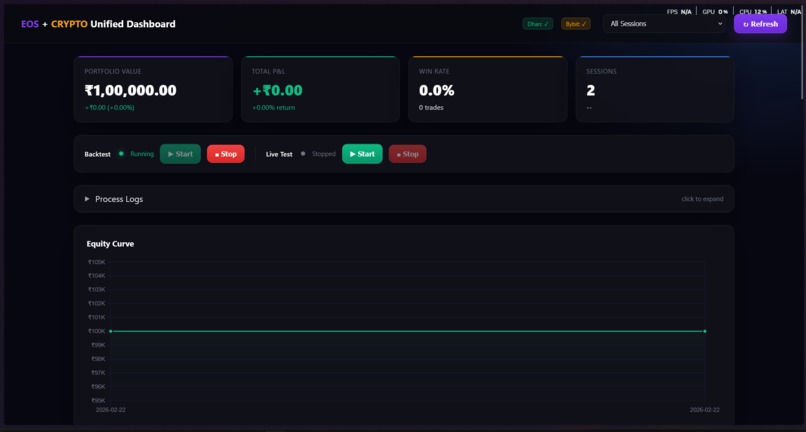The image size is (806, 432).
Task: Click the 'EOS + CRYPTO Unified Dashboard' title
Action: pos(98,24)
